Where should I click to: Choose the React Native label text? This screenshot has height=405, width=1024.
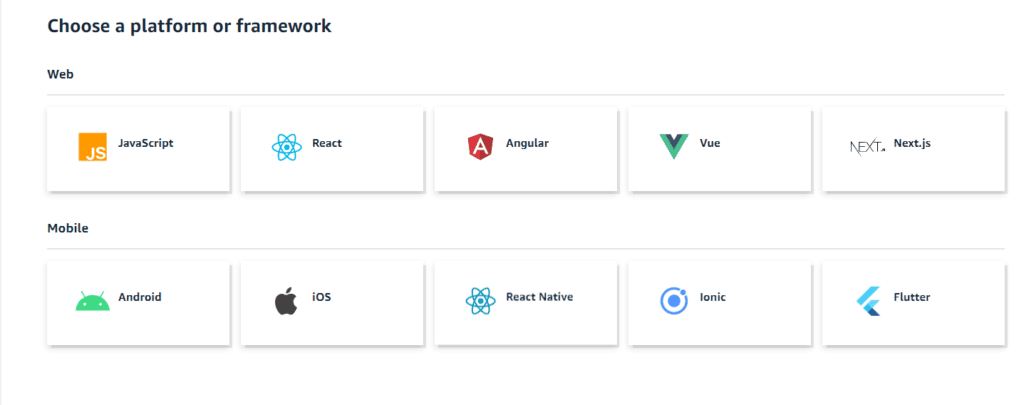[539, 297]
